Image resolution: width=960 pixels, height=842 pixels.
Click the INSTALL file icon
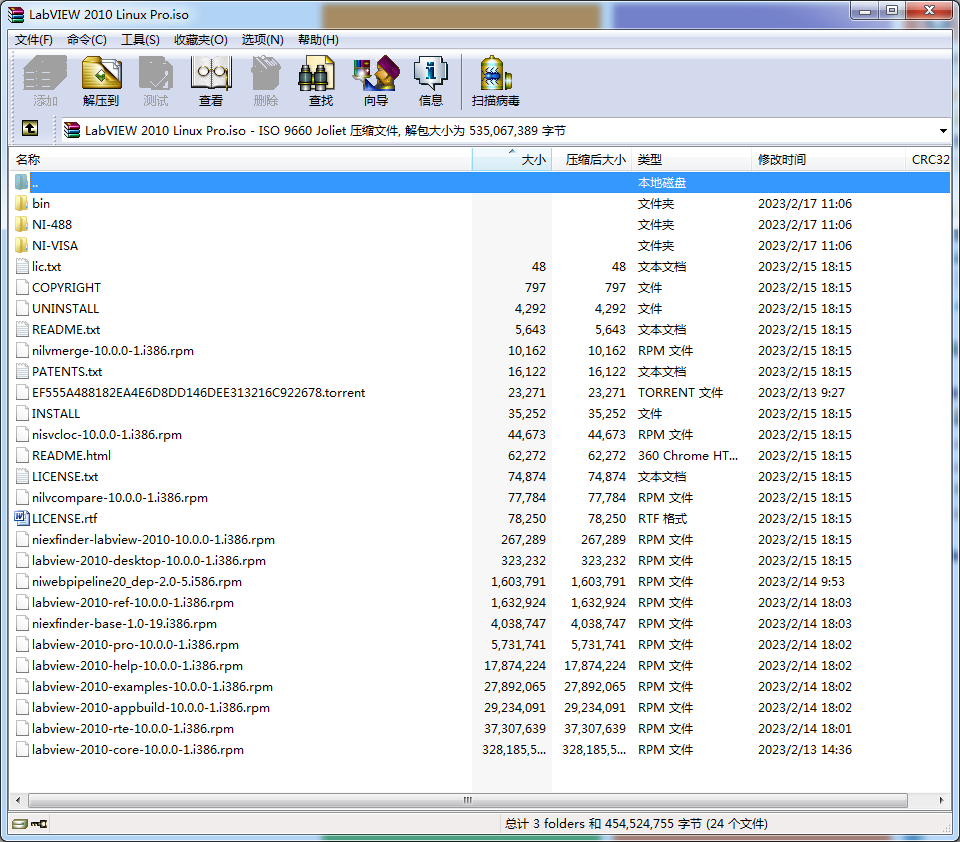(22, 413)
